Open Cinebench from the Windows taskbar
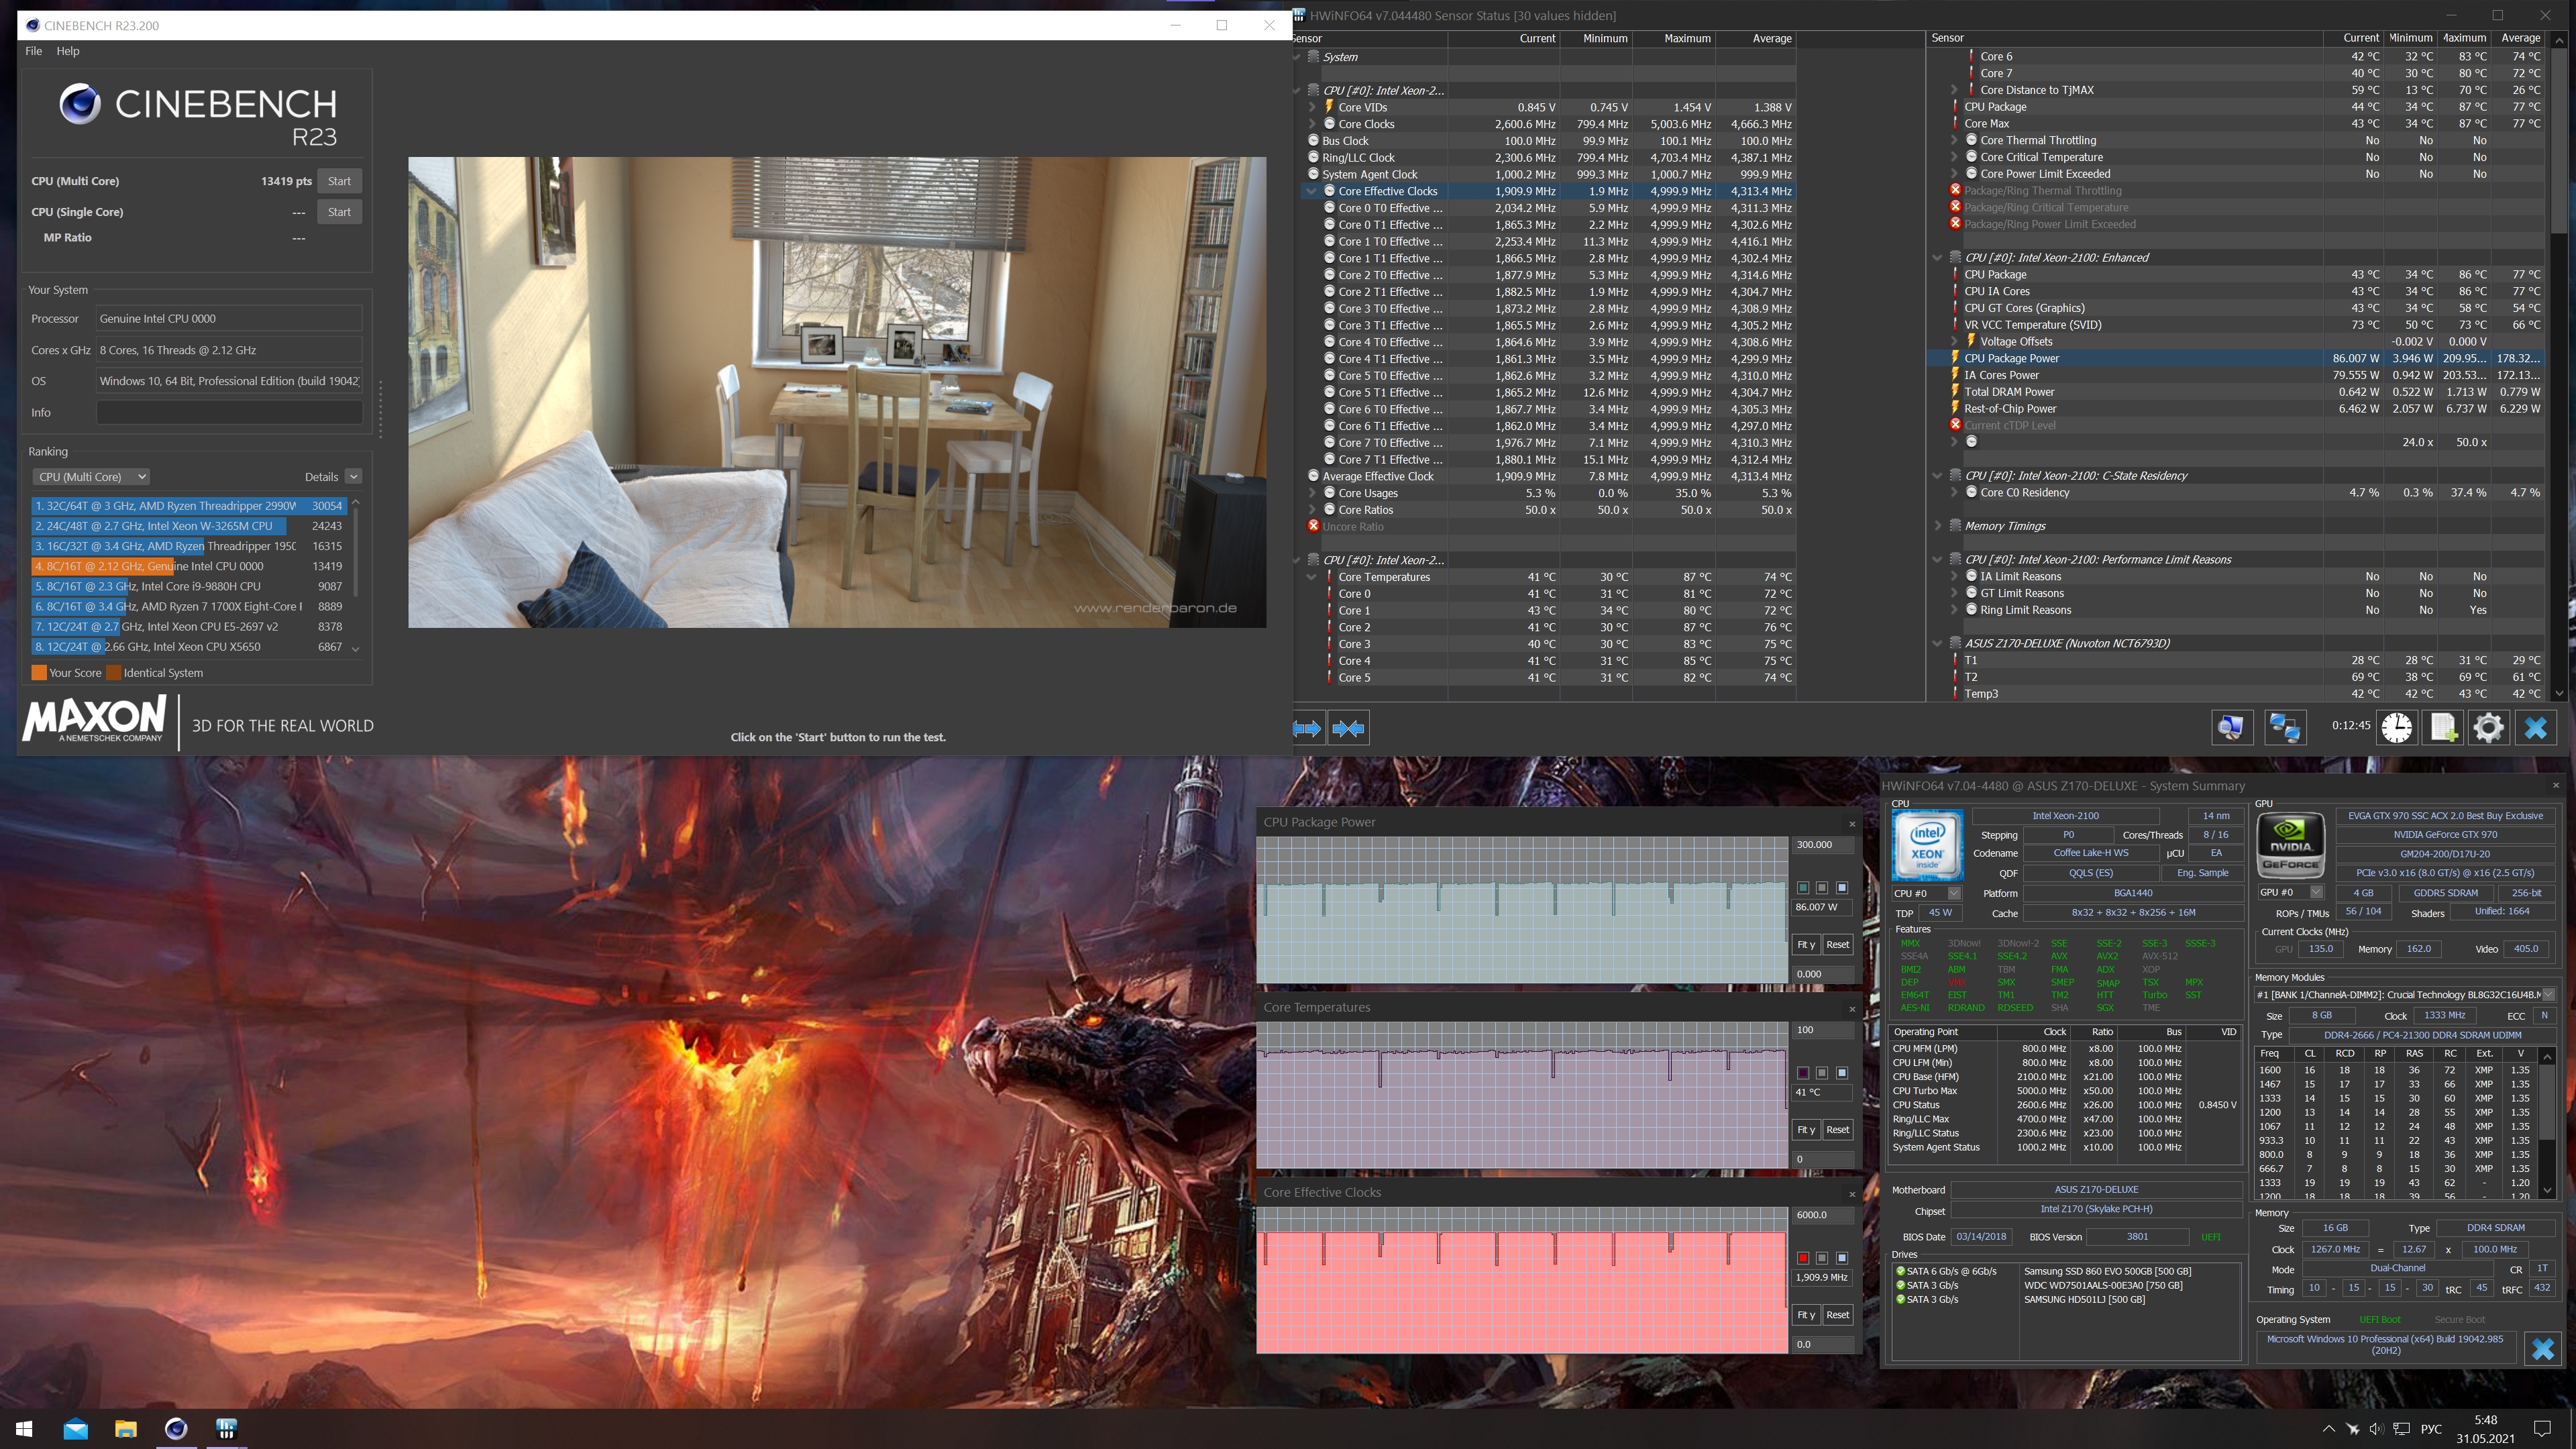 tap(176, 1428)
